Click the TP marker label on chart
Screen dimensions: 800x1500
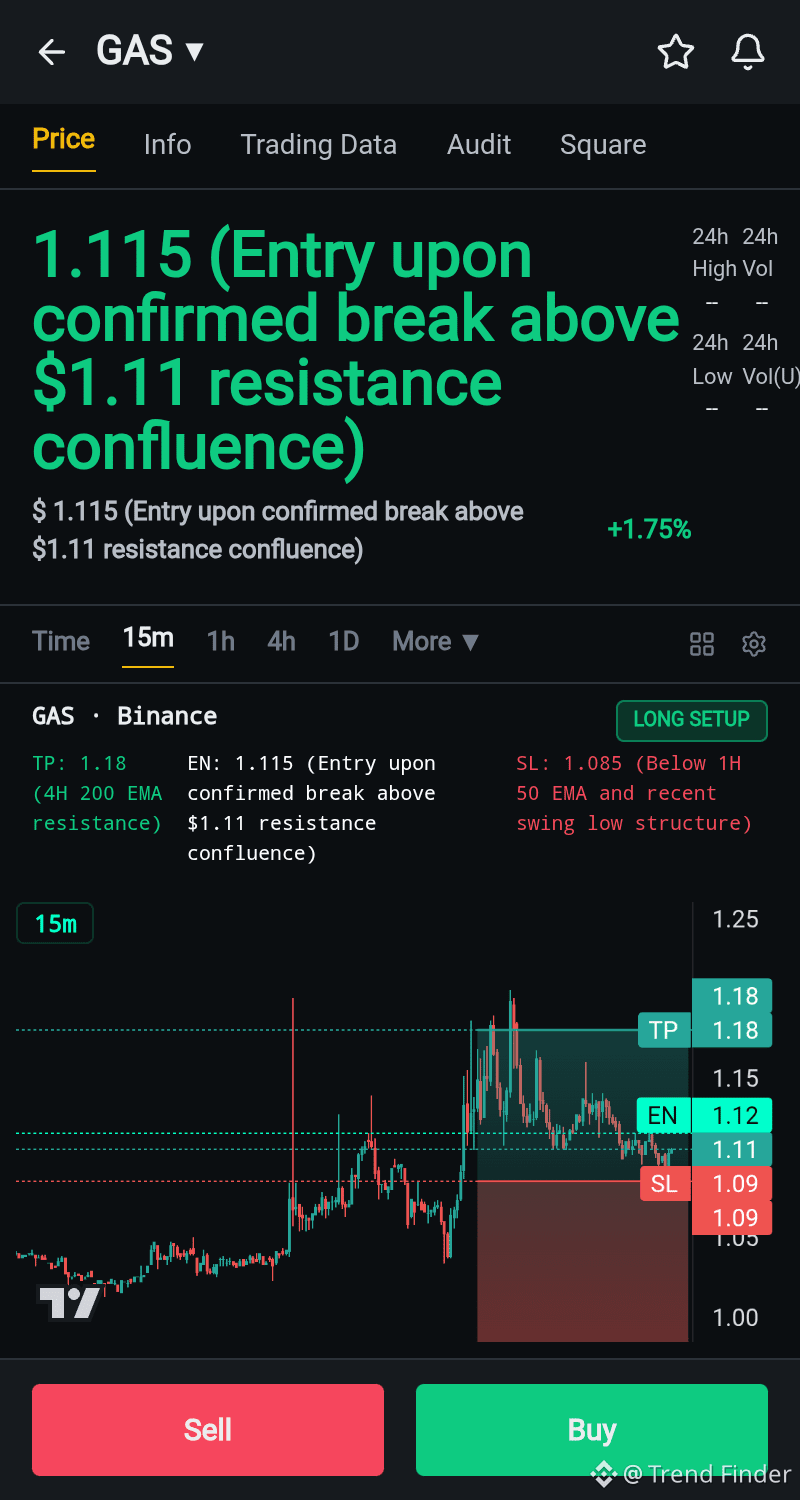coord(664,1030)
